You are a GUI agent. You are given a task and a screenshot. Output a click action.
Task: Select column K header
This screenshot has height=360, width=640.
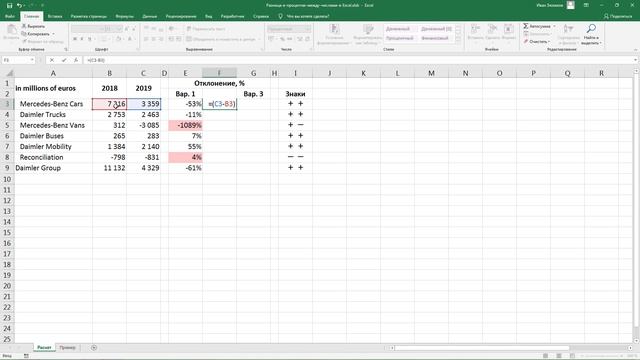(x=363, y=73)
